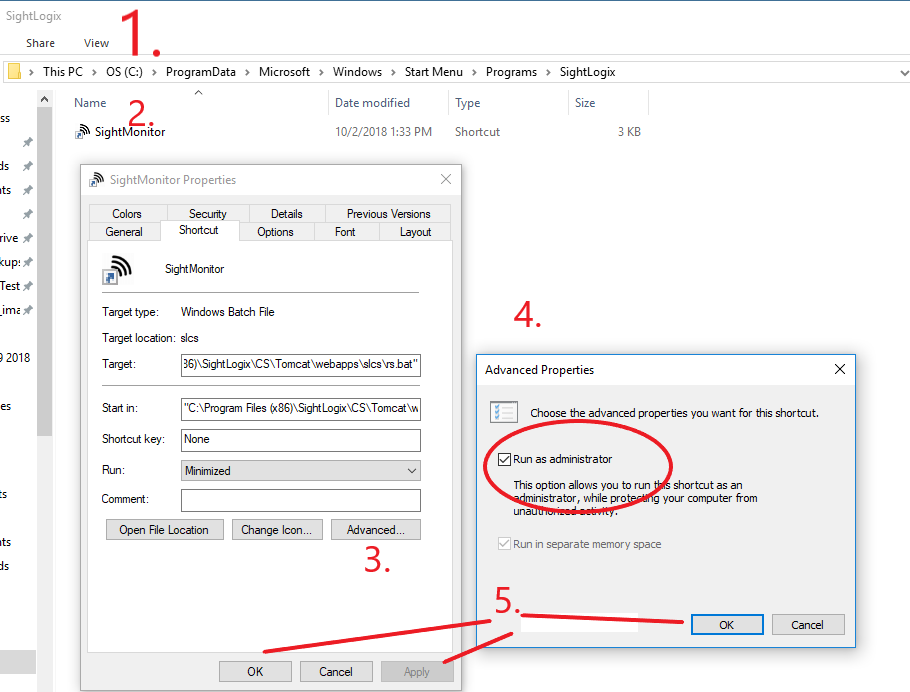Click the Advanced... button
This screenshot has width=910, height=692.
[x=376, y=529]
